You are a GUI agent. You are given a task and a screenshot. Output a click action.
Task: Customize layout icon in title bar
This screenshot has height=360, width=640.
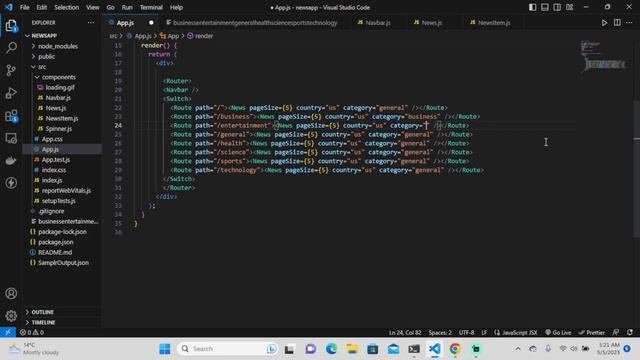pos(569,7)
